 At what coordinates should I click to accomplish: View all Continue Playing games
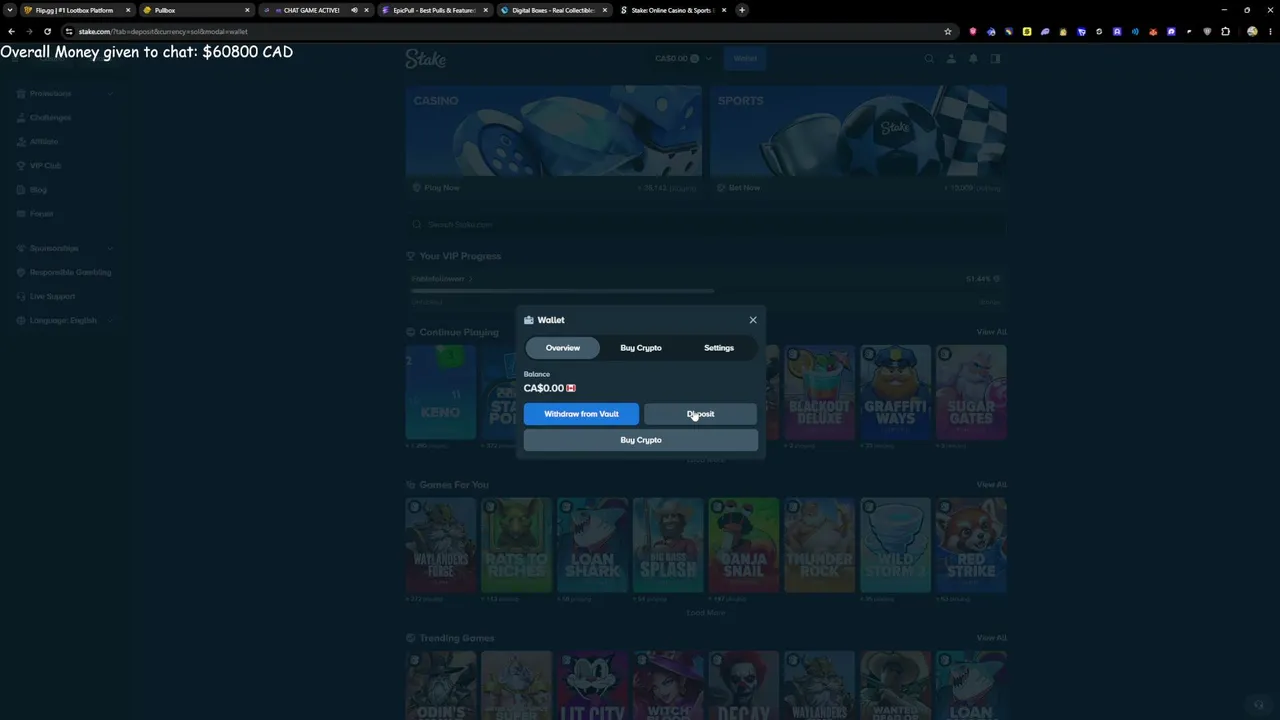click(x=991, y=332)
